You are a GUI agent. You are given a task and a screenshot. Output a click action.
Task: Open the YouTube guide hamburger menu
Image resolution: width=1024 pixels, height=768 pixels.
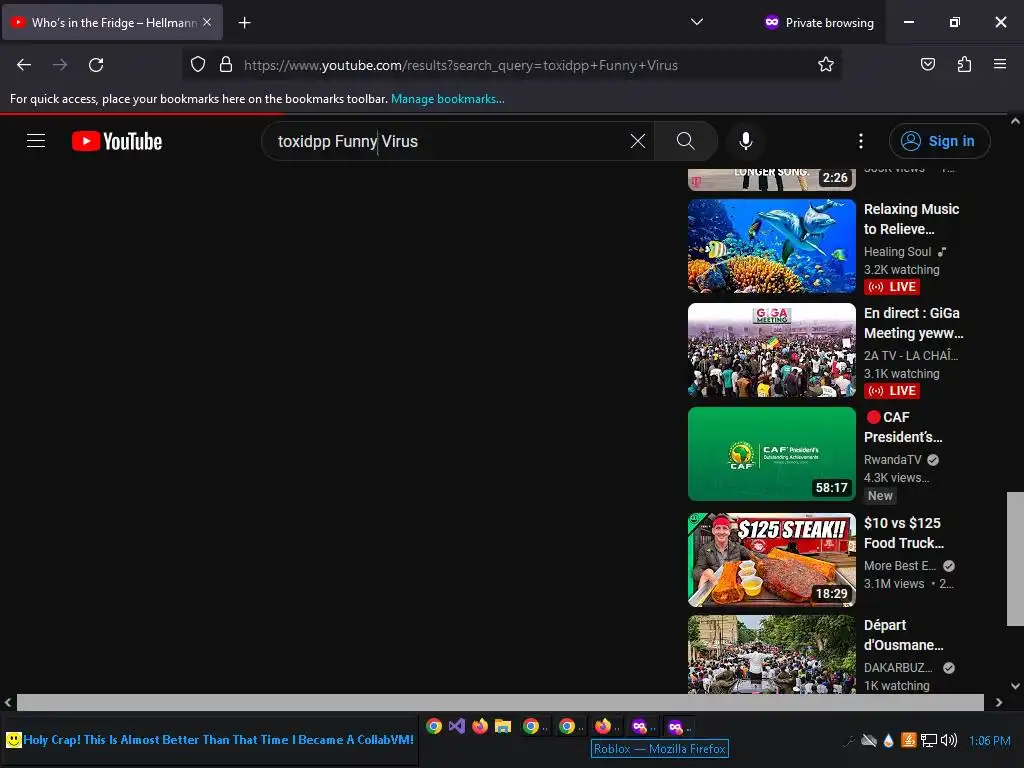(36, 140)
